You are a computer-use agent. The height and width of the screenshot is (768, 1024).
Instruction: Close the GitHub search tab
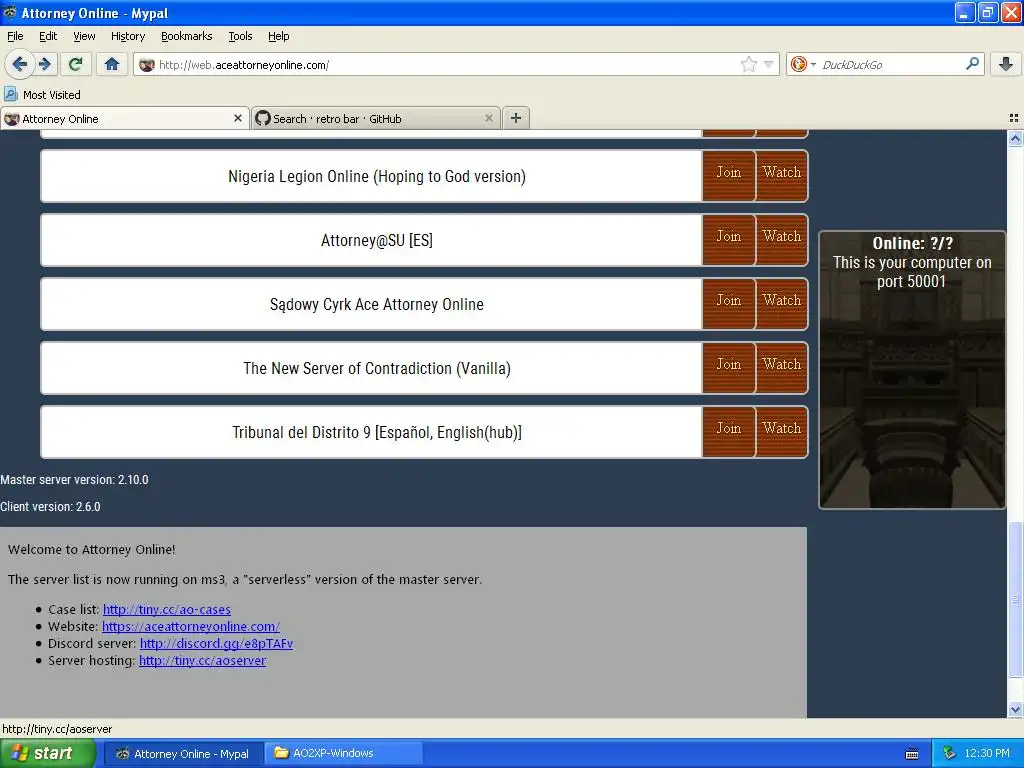tap(488, 118)
